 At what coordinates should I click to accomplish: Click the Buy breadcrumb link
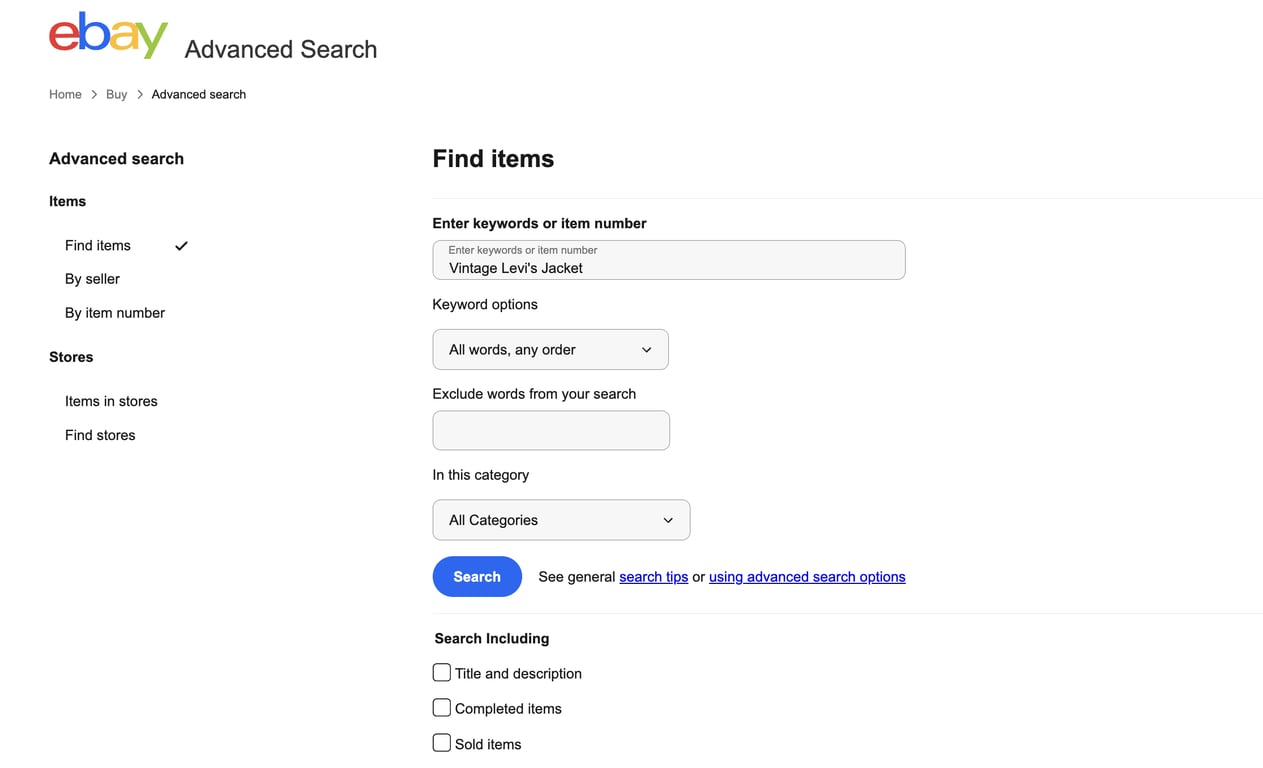point(116,94)
